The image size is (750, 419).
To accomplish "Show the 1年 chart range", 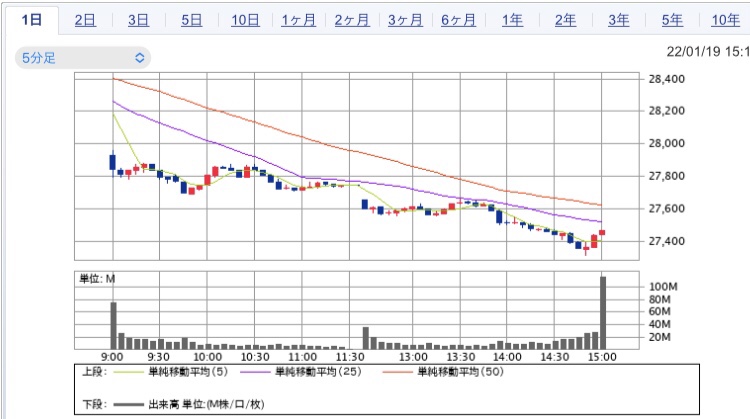I will [512, 20].
